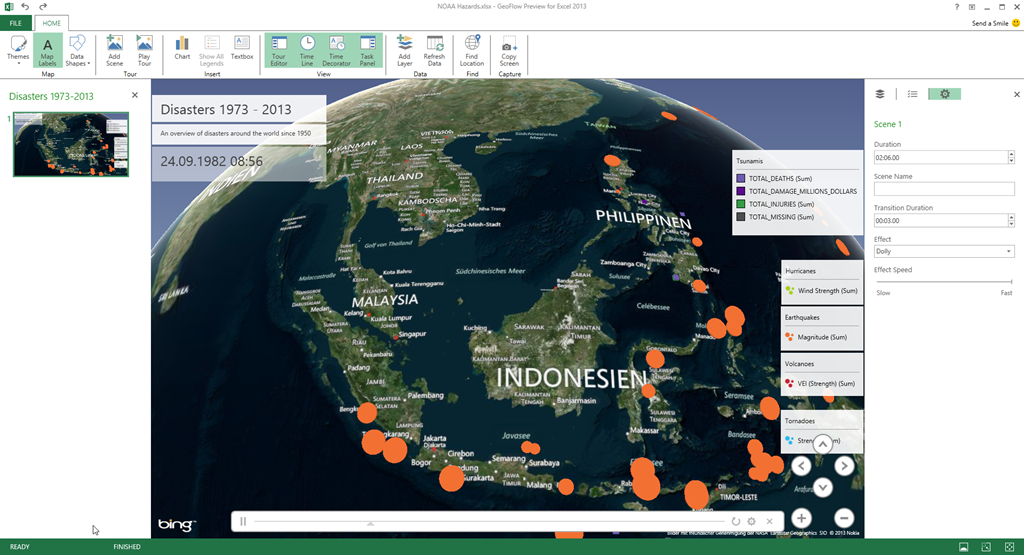Image resolution: width=1024 pixels, height=555 pixels.
Task: Refresh Data using the ribbon icon
Action: coord(434,49)
